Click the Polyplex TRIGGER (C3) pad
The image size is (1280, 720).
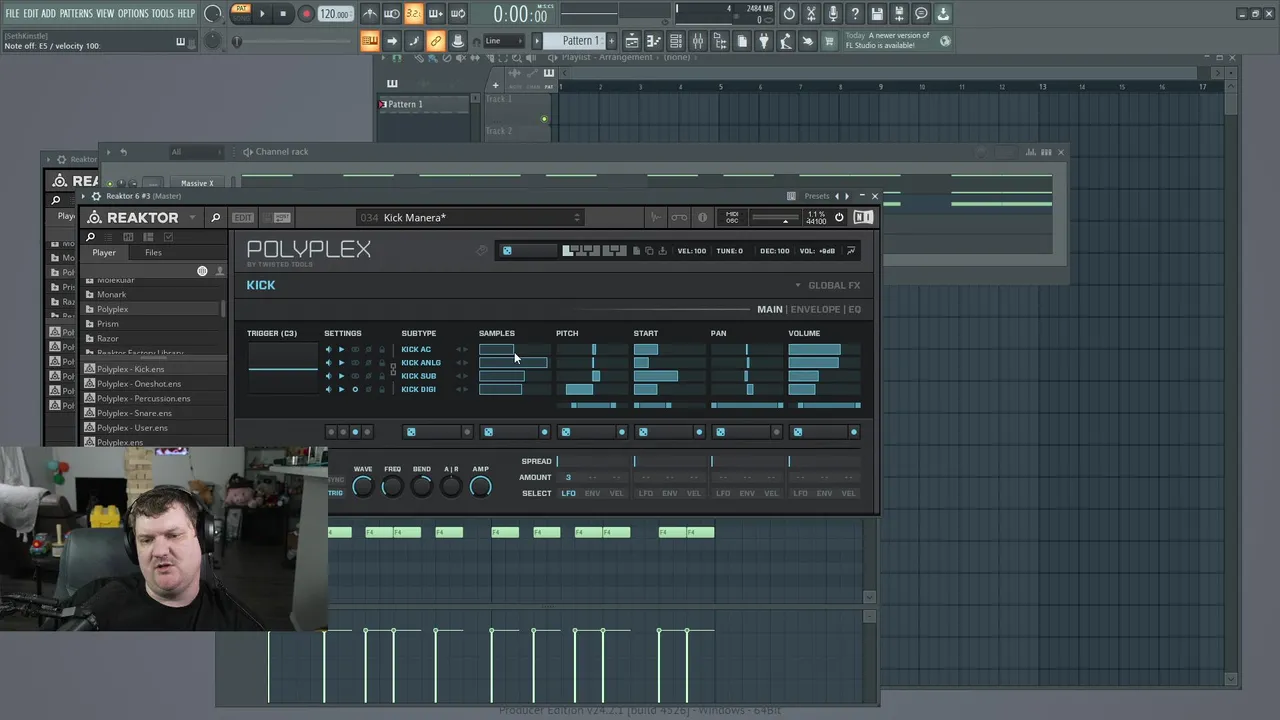pyautogui.click(x=283, y=369)
